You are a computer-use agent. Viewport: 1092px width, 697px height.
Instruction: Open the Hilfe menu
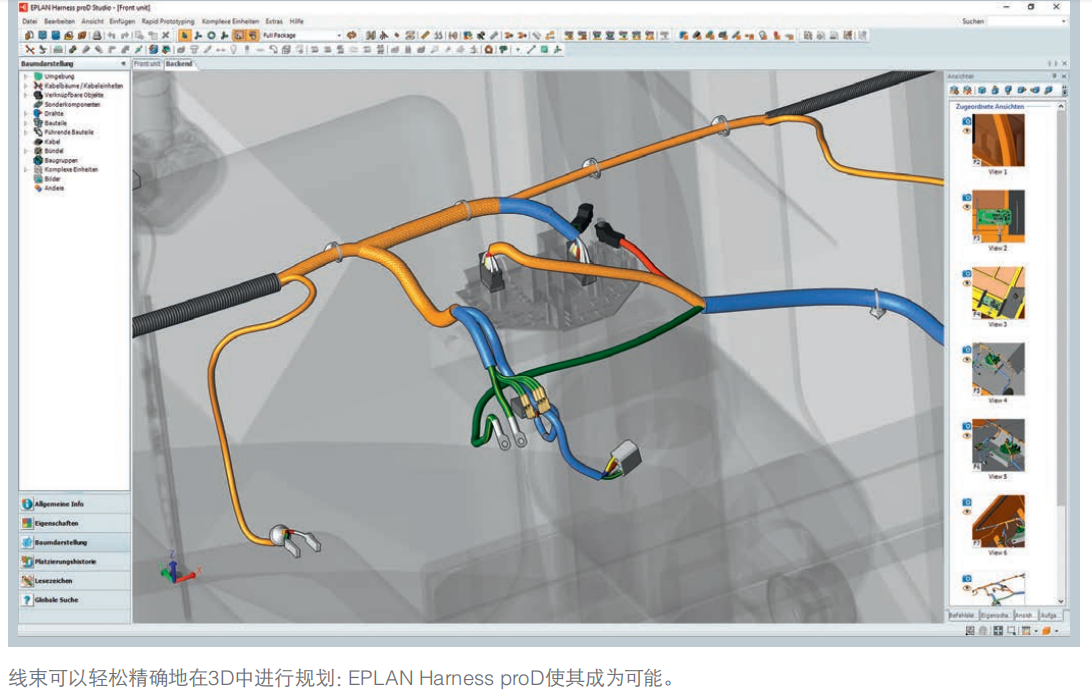point(297,22)
